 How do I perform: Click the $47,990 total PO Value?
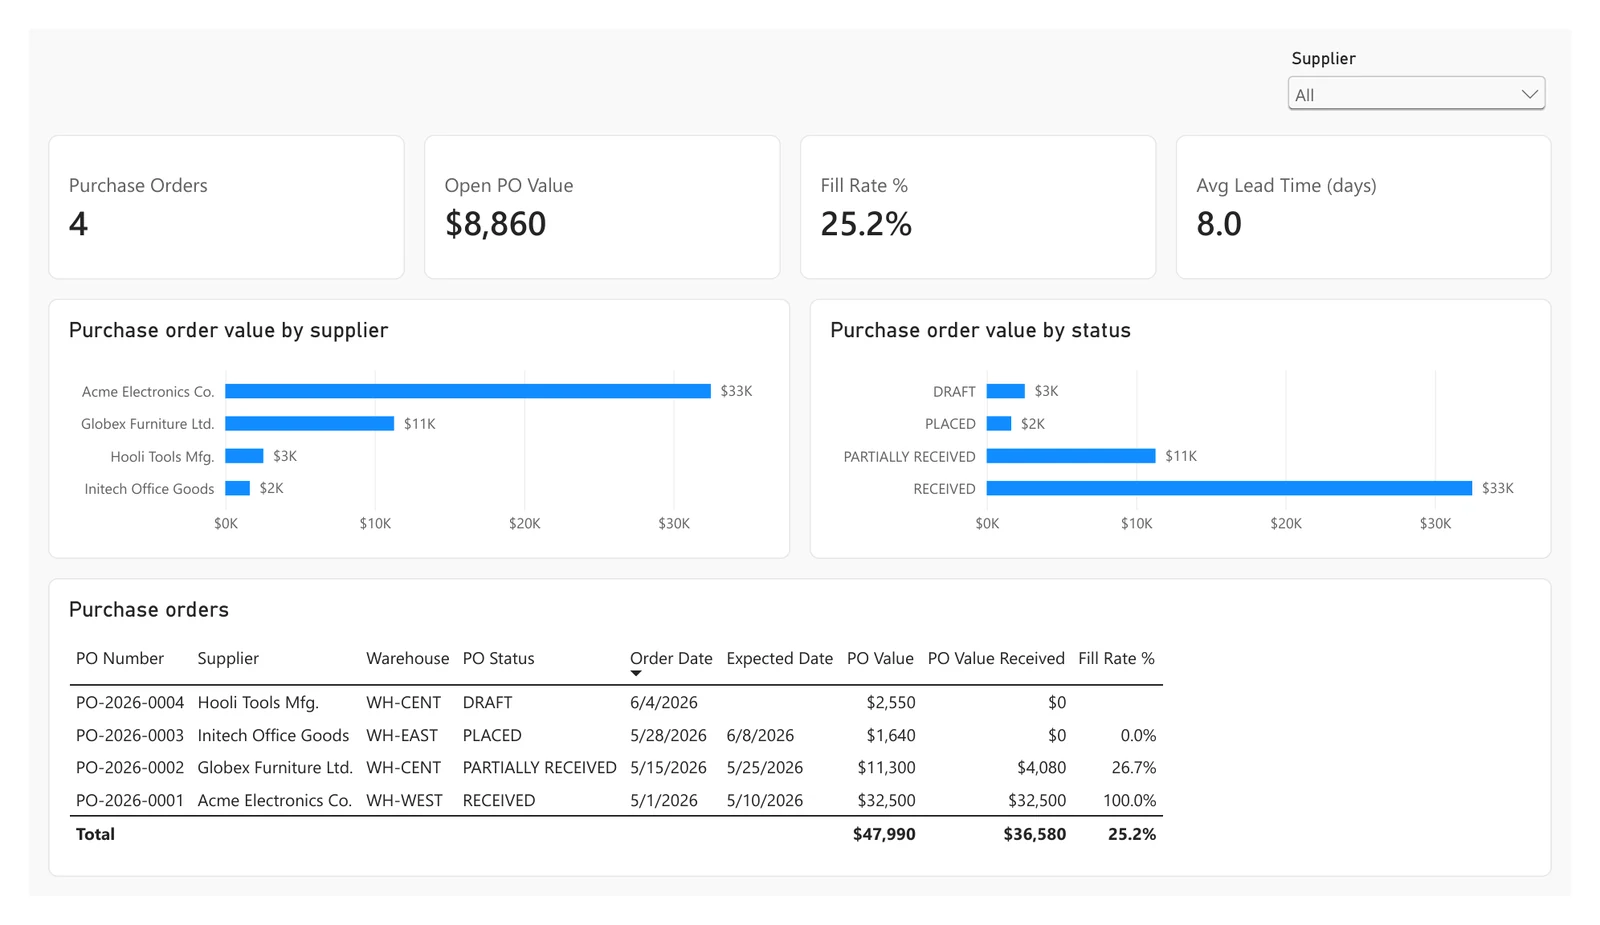(884, 834)
